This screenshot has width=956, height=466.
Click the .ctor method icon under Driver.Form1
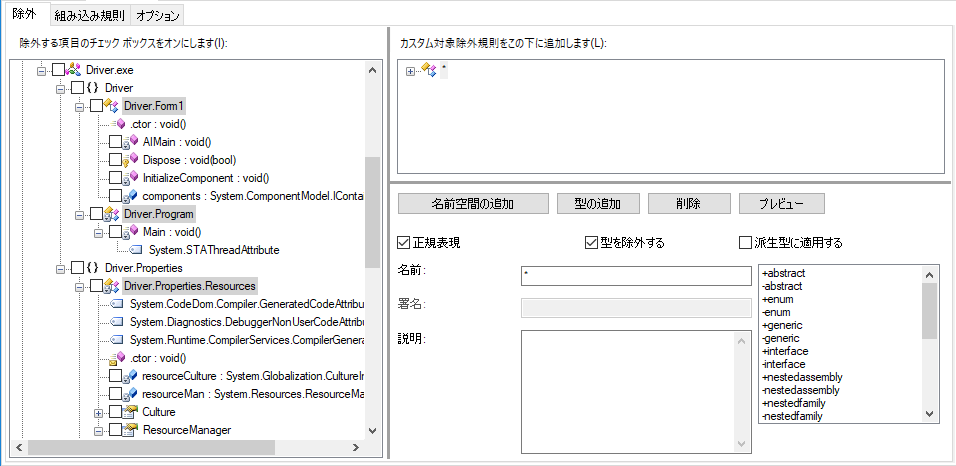118,124
